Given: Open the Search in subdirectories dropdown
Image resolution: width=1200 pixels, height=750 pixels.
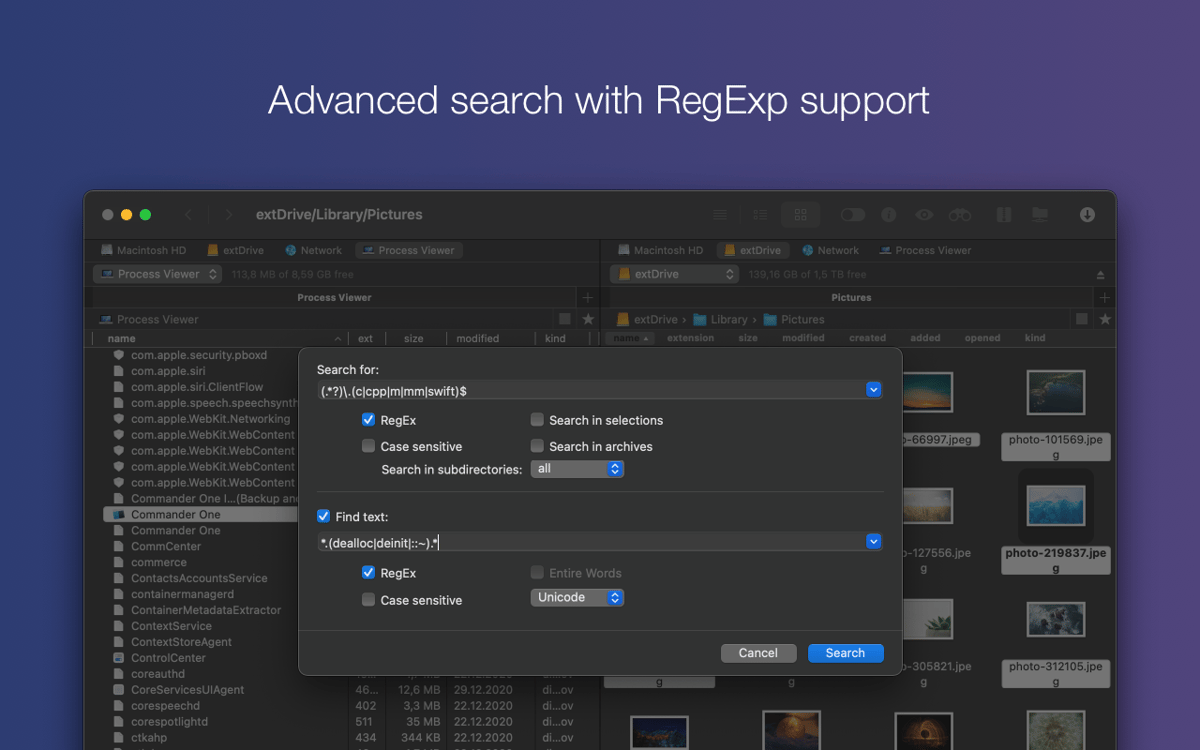Looking at the screenshot, I should [577, 468].
